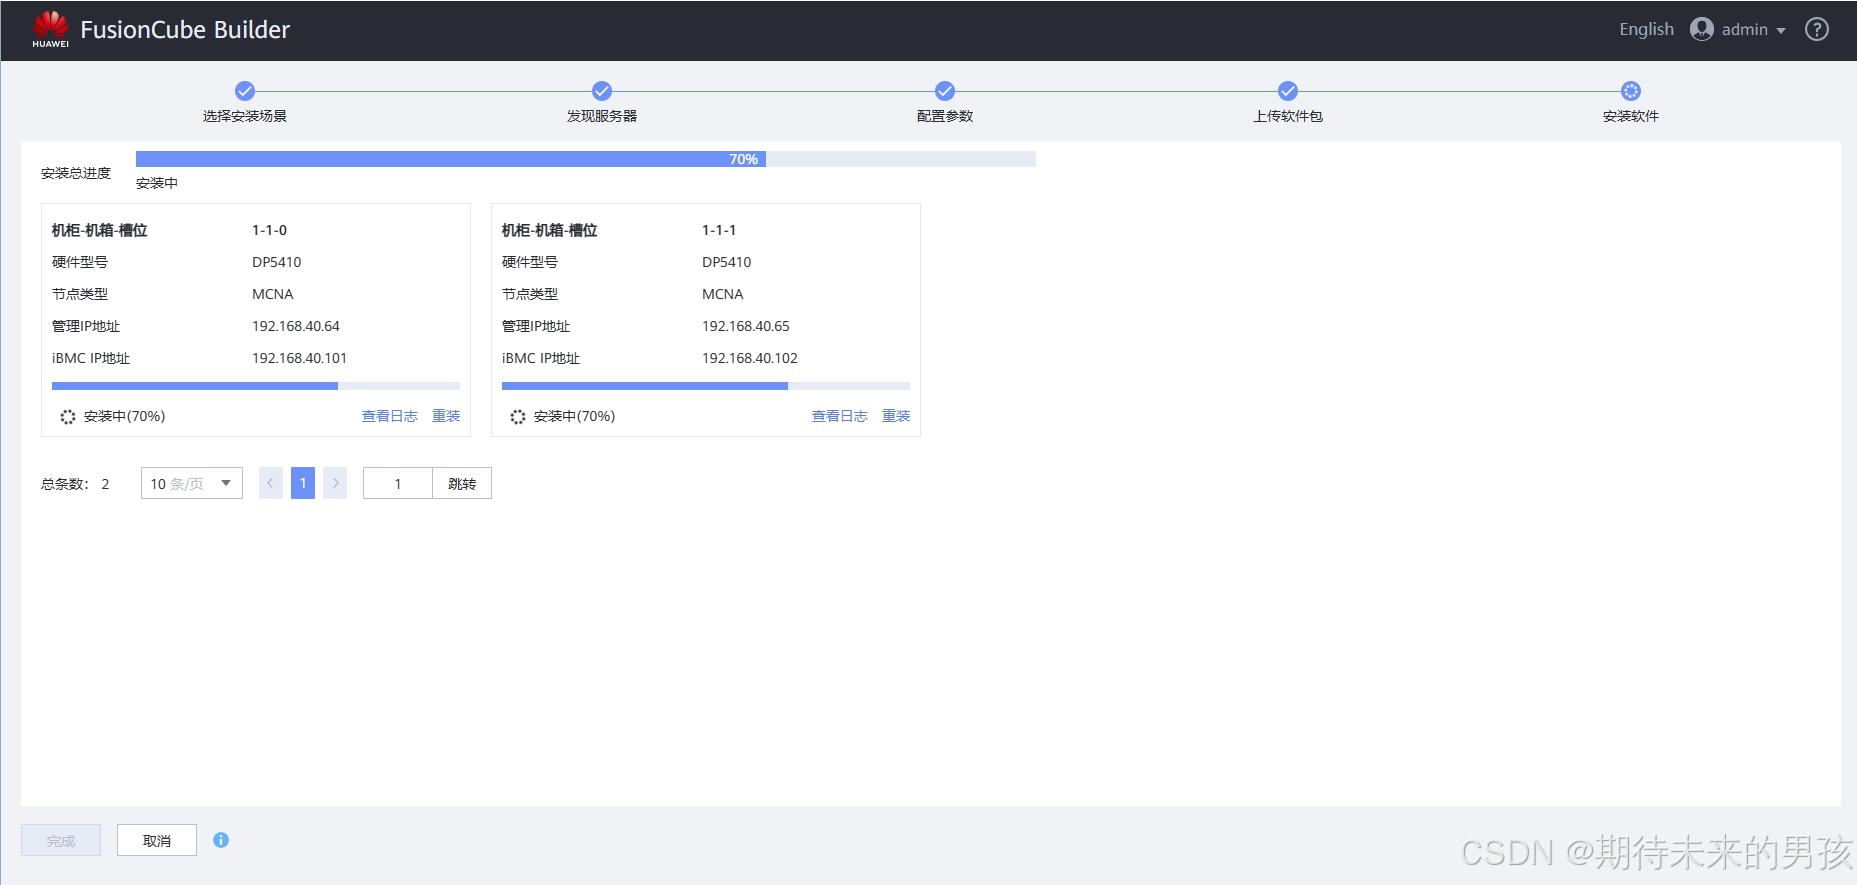This screenshot has width=1857, height=885.
Task: Go to the next page arrow
Action: point(335,483)
